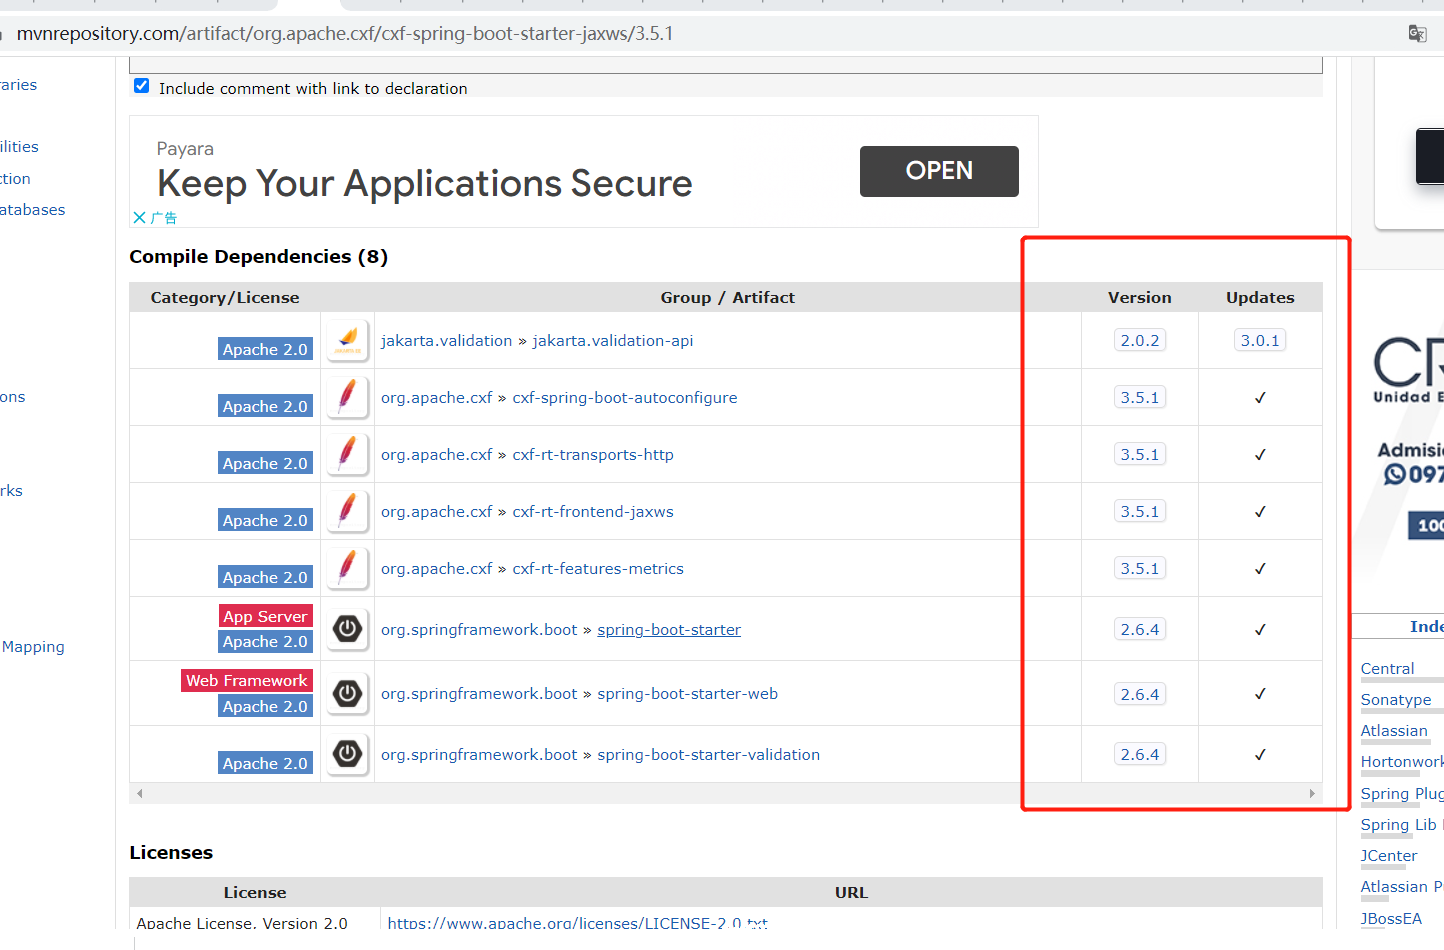Click the Category/License column header

(225, 298)
